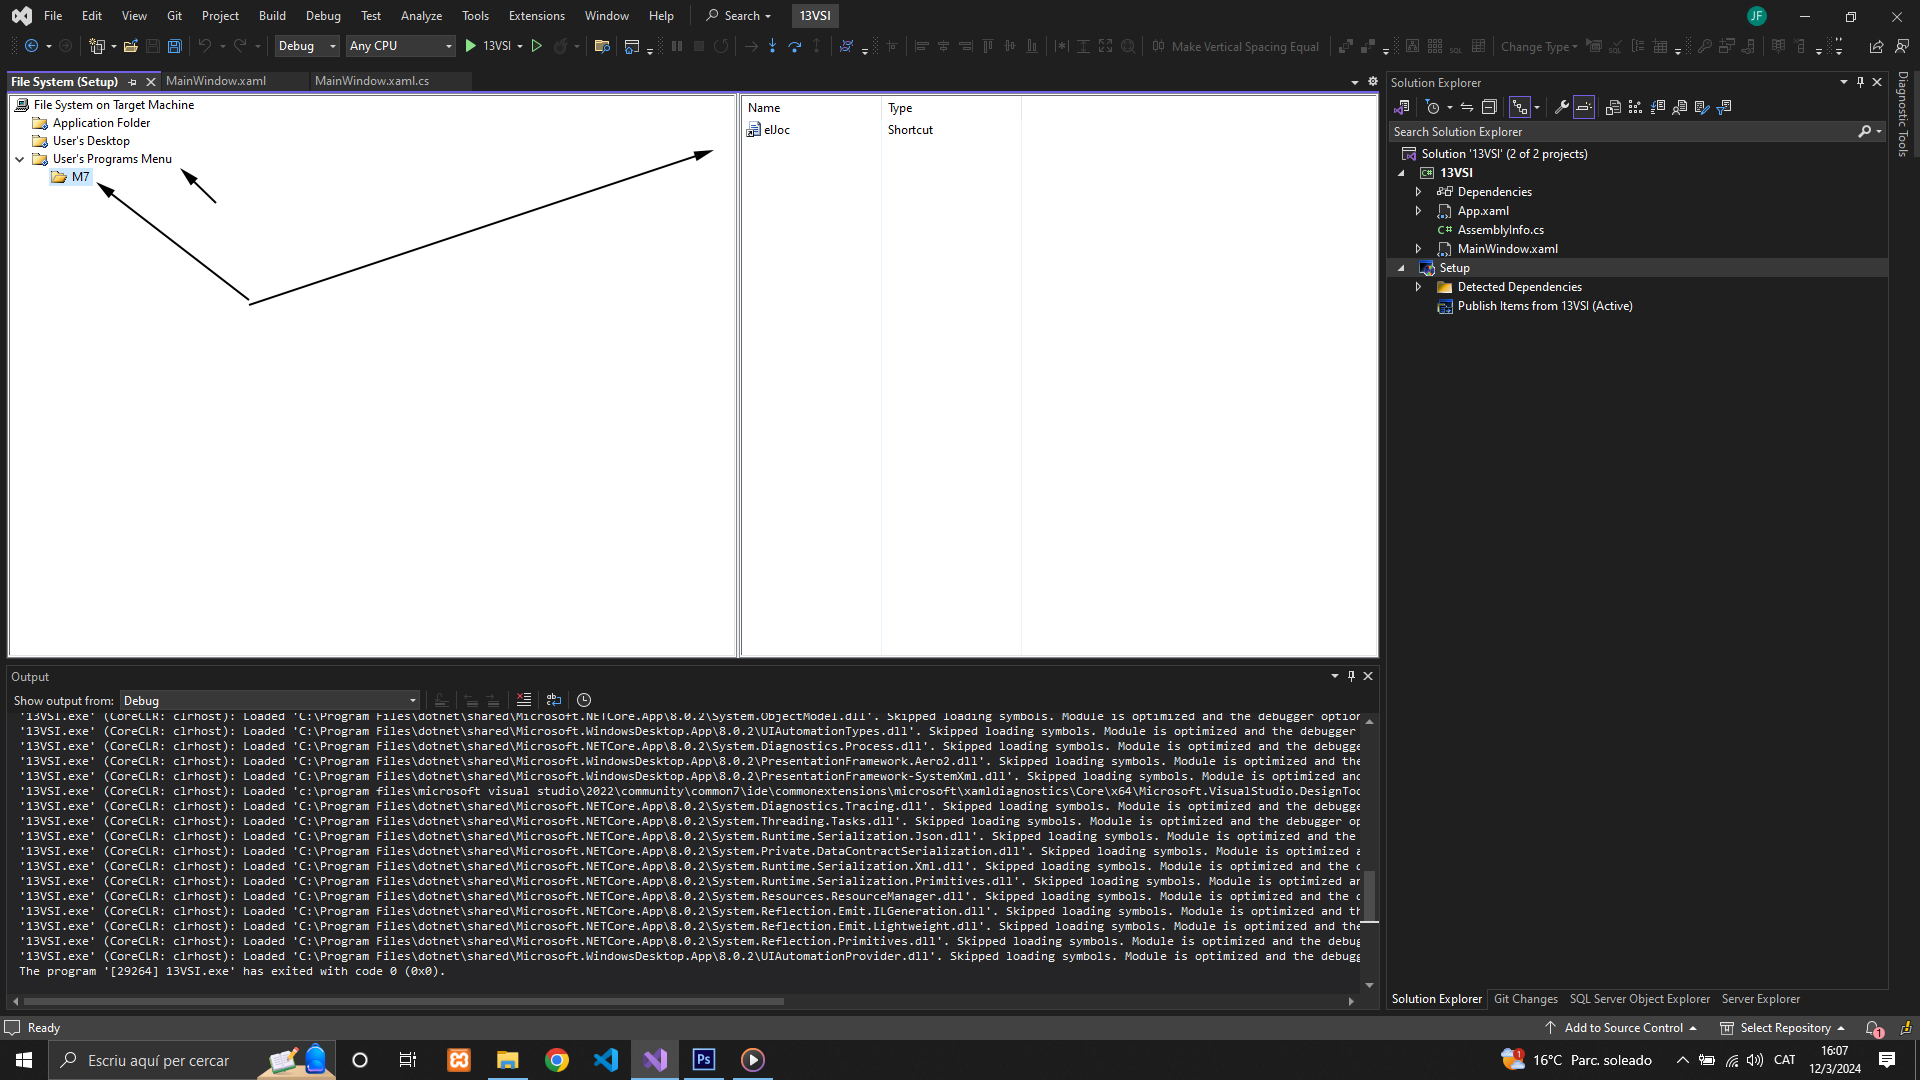Image resolution: width=1920 pixels, height=1080 pixels.
Task: Toggle Word Wrap in Output window
Action: pos(554,700)
